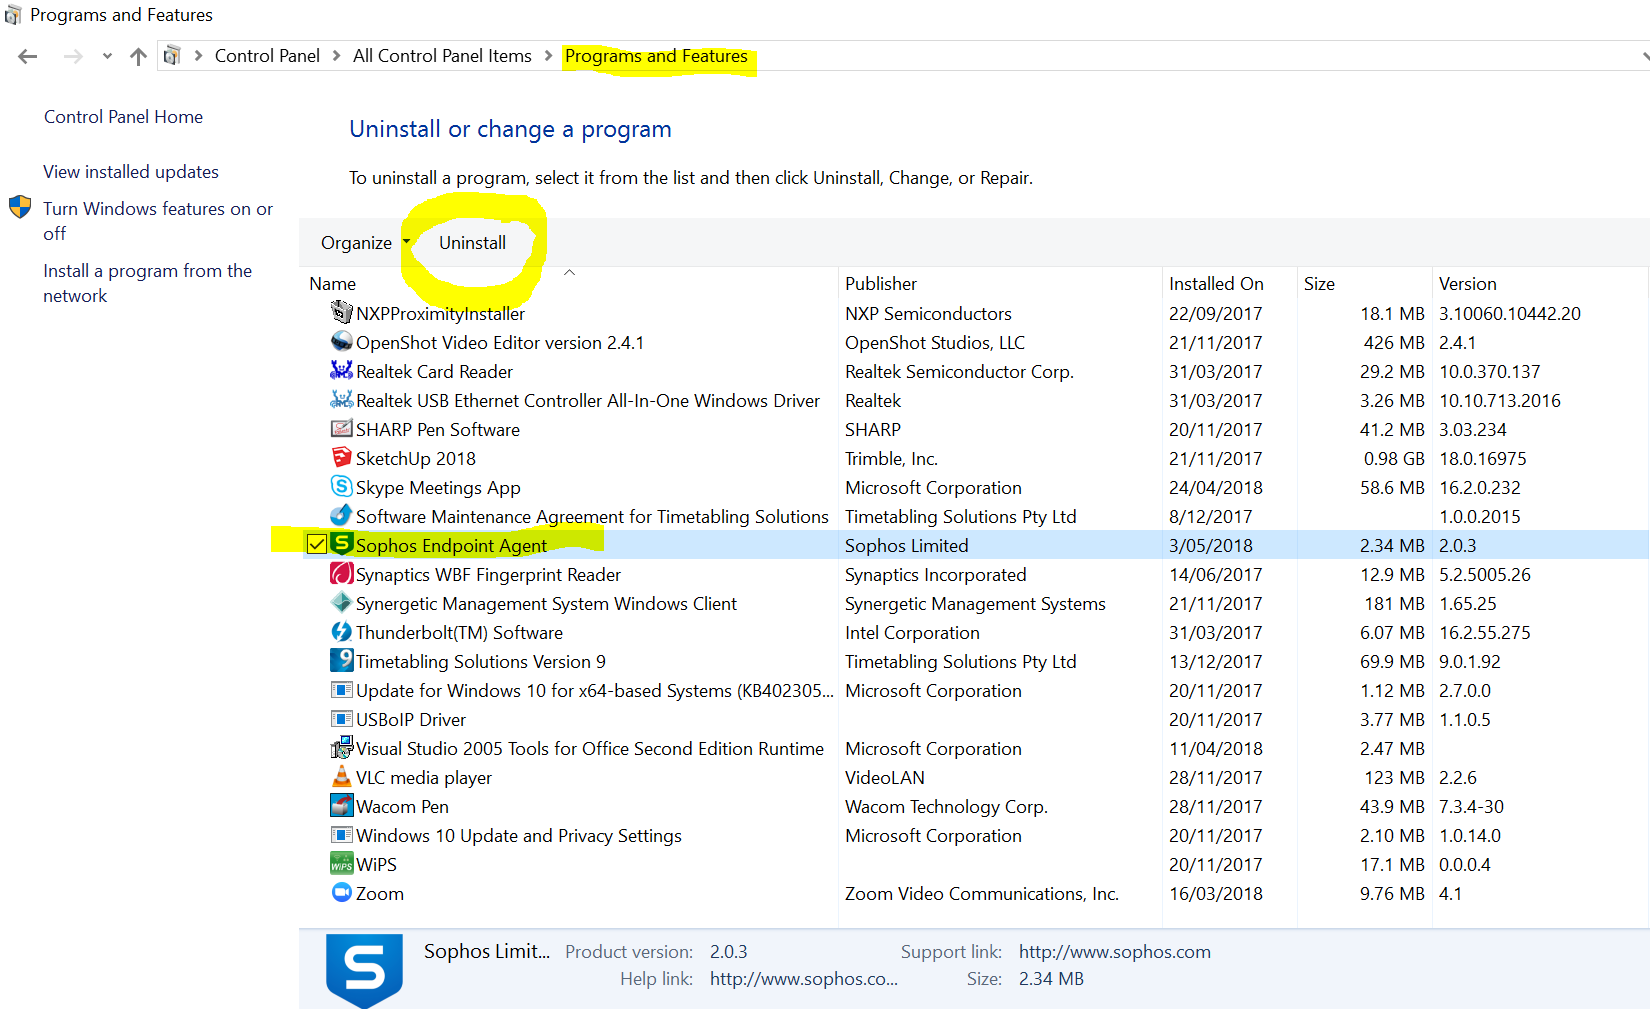Click the Software Maintenance Agreement icon

click(x=341, y=515)
